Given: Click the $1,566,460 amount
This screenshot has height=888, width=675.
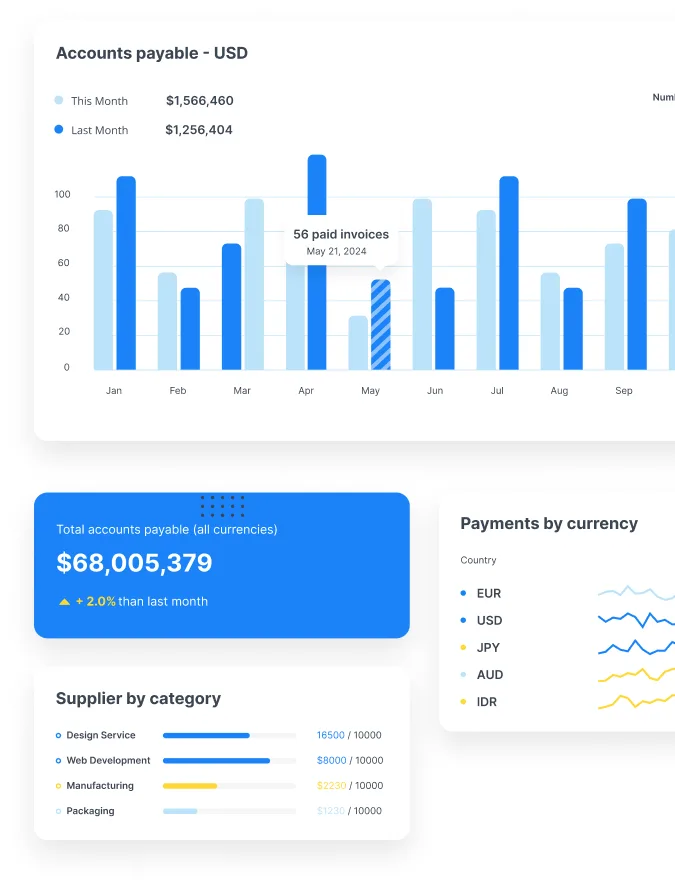Looking at the screenshot, I should 200,101.
